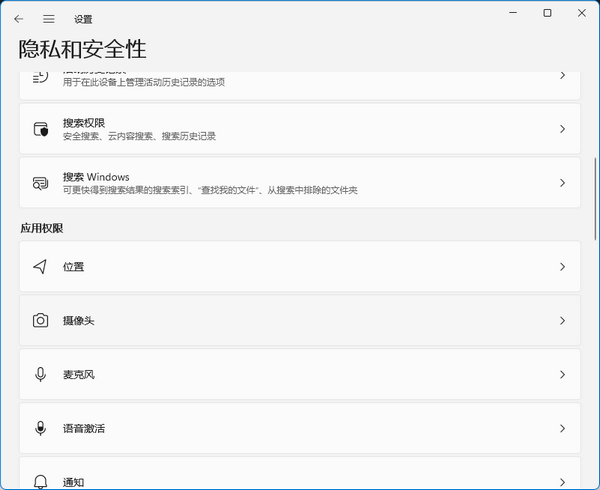Click the 搜索 Windows magnifier icon
The height and width of the screenshot is (490, 600).
(40, 183)
